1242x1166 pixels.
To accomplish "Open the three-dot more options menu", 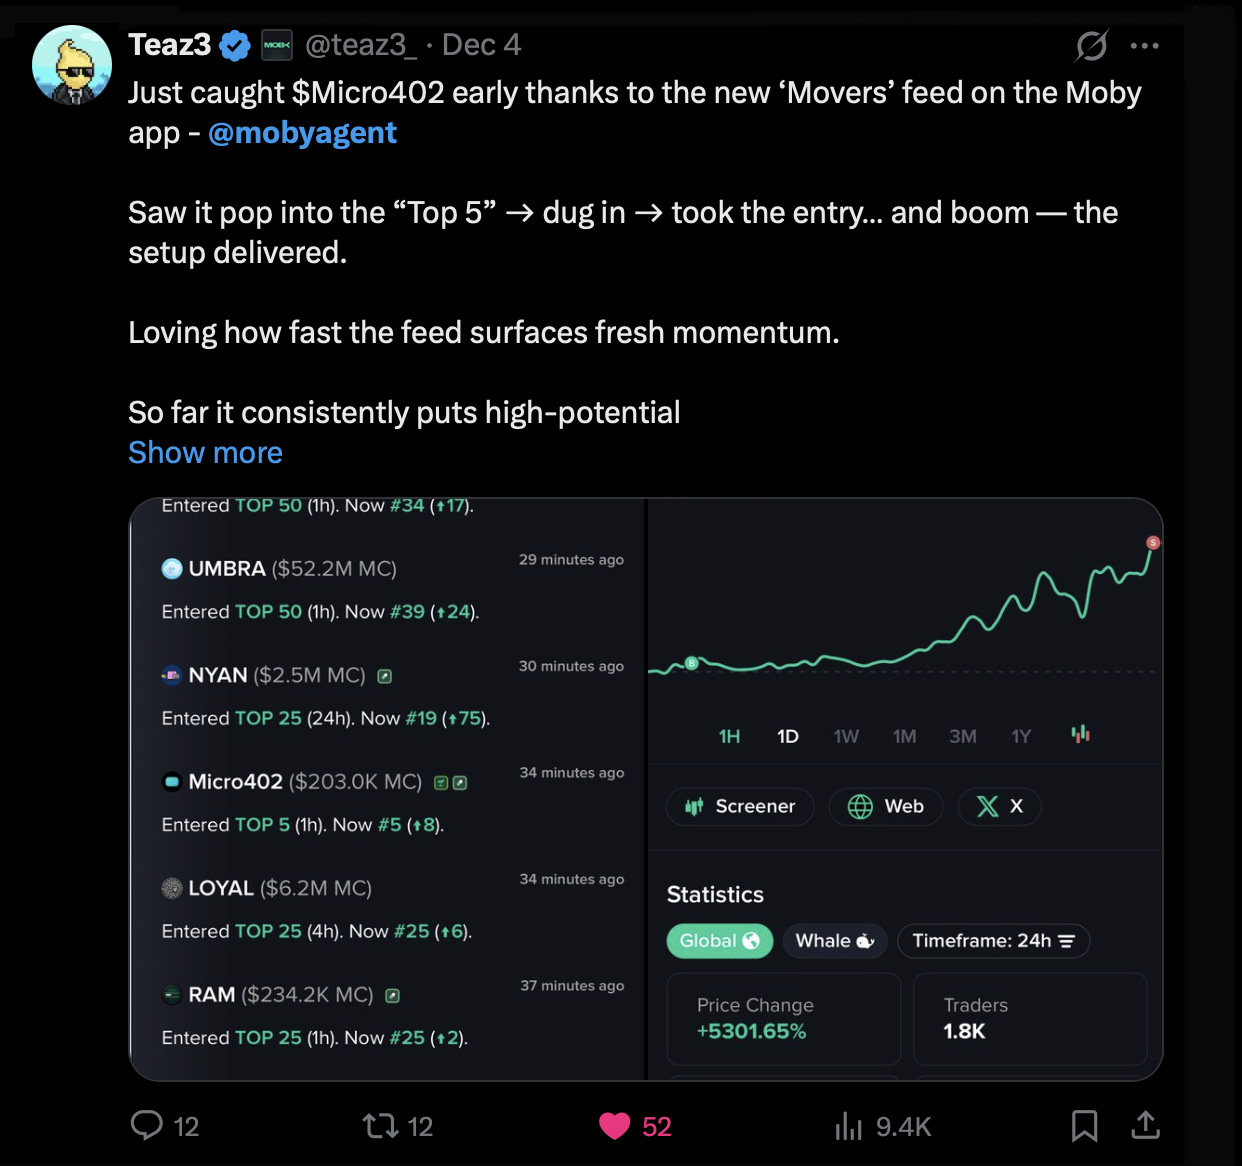I will tap(1144, 45).
